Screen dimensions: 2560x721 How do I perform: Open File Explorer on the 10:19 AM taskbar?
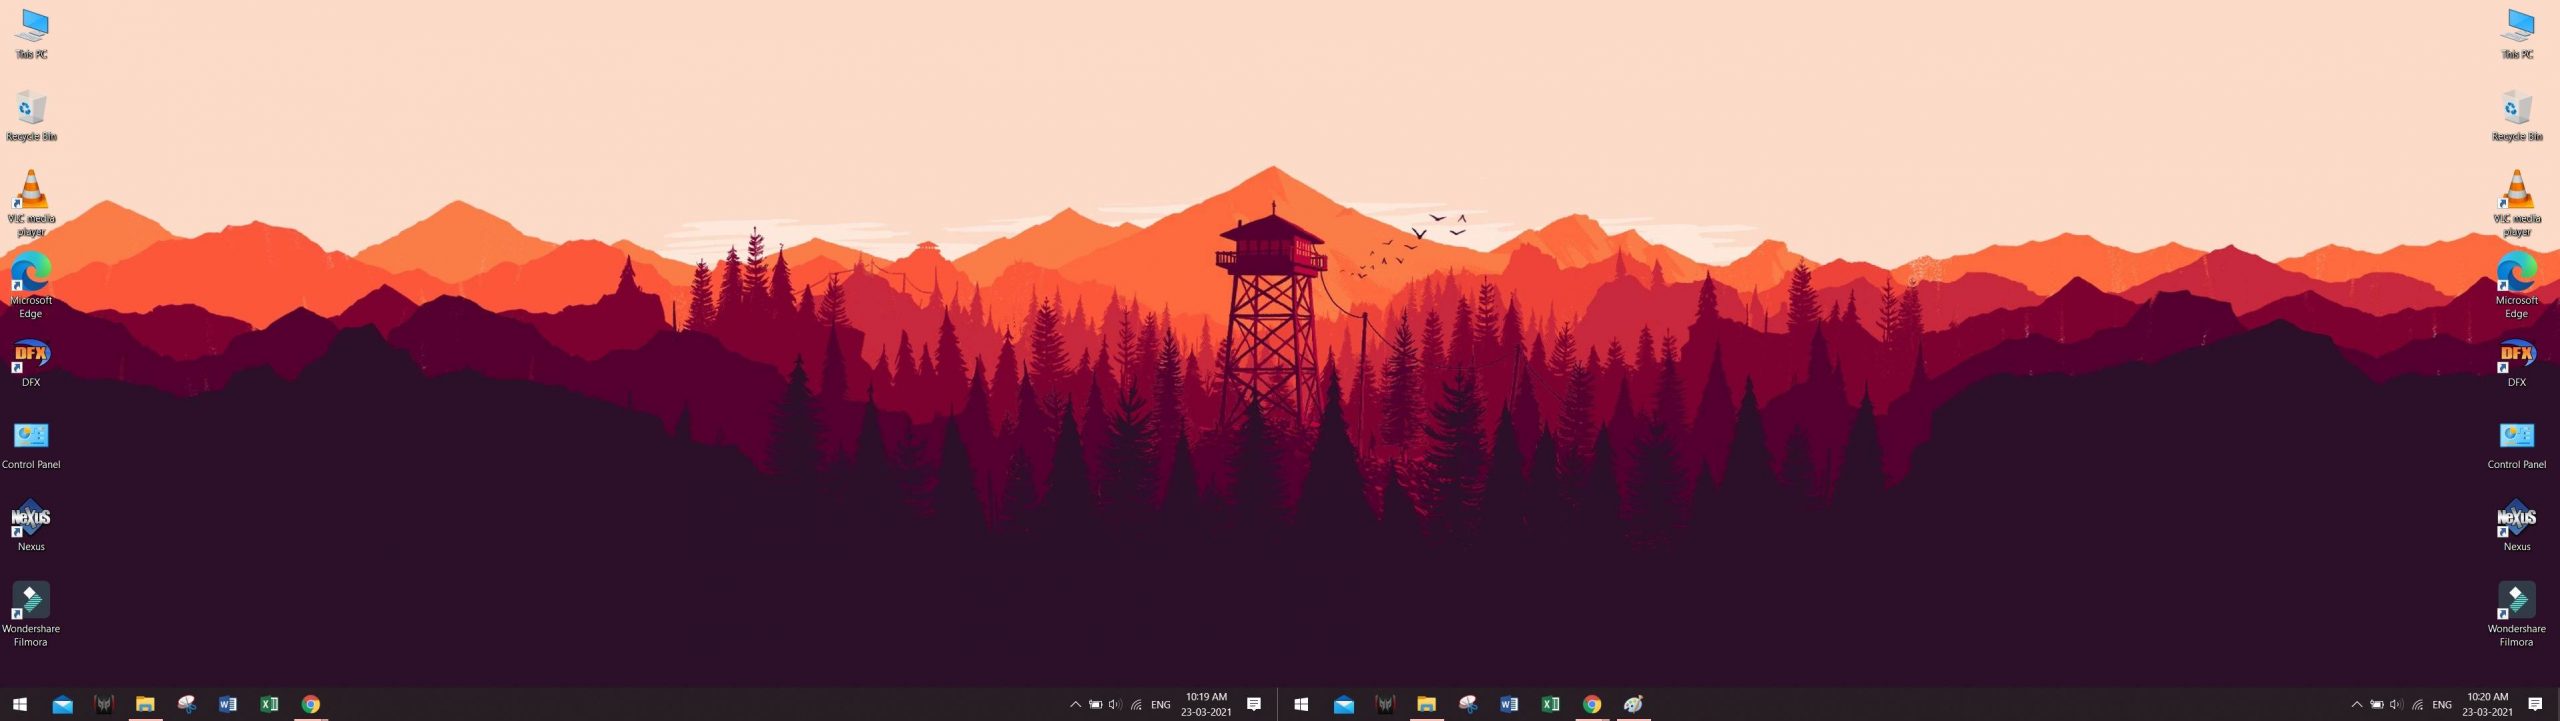(x=145, y=704)
